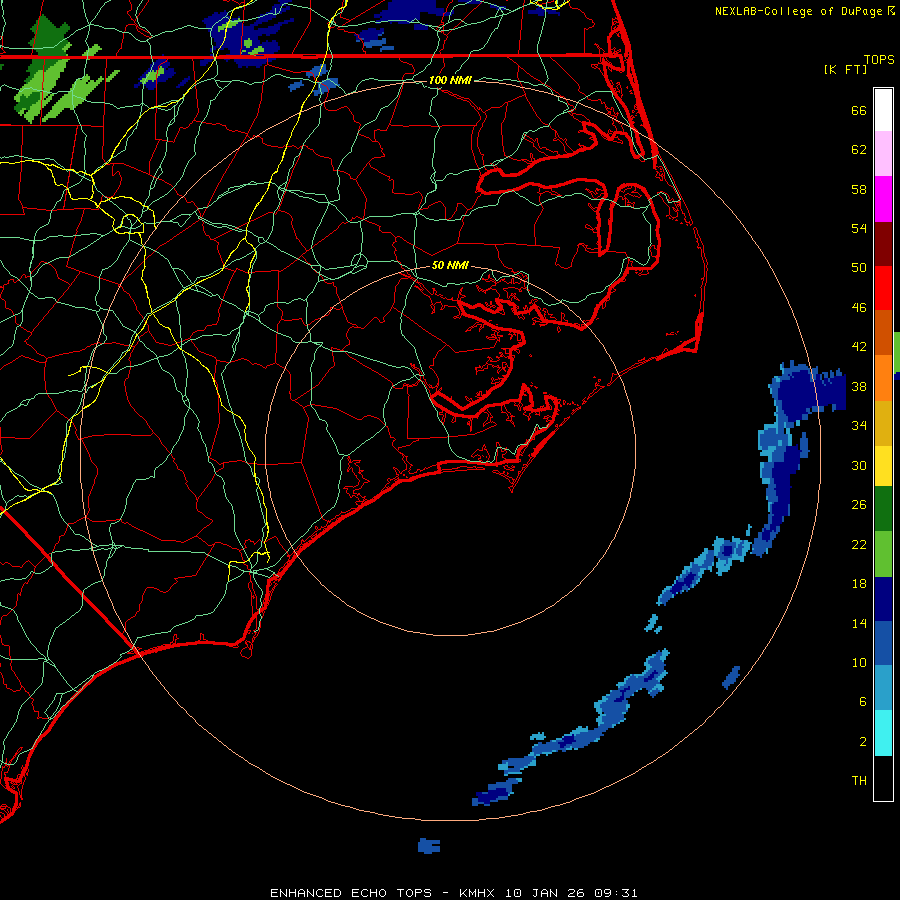Select the light green legend color block

click(883, 554)
